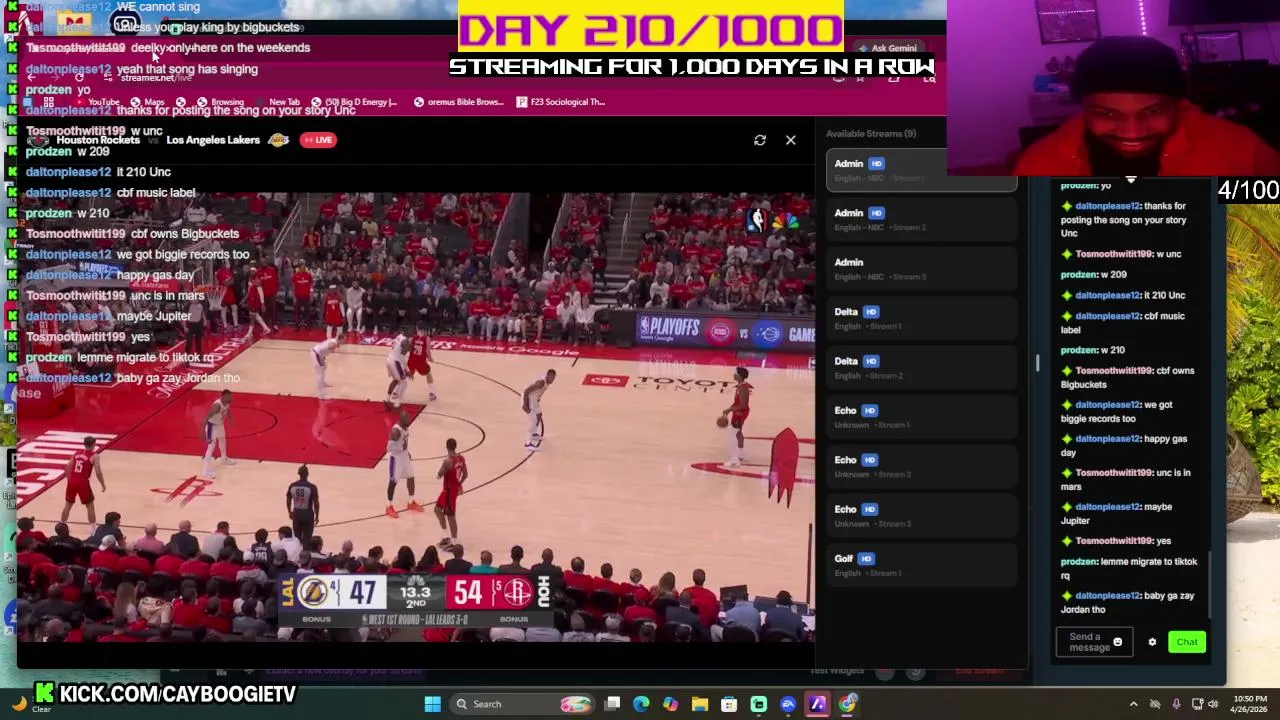Select Admin English NBC Stream 2
The height and width of the screenshot is (720, 1280).
(922, 219)
